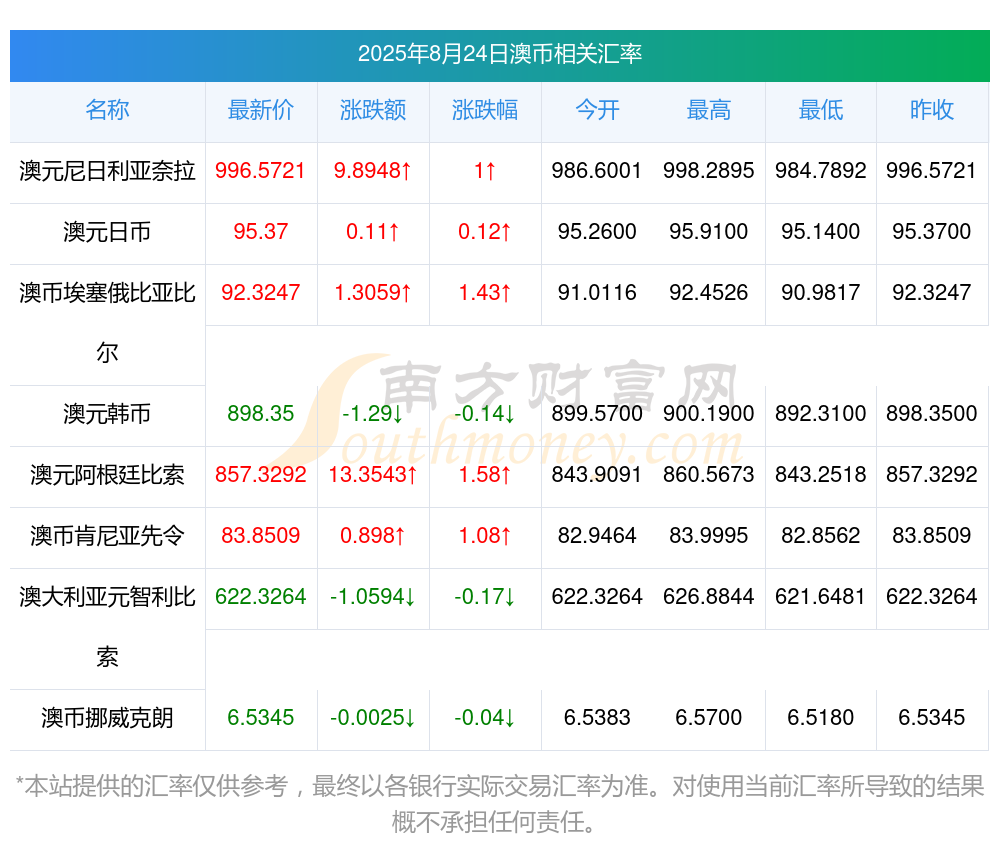Viewport: 1000px width, 853px height.
Task: Click change amount 0.11↑
Action: point(372,231)
